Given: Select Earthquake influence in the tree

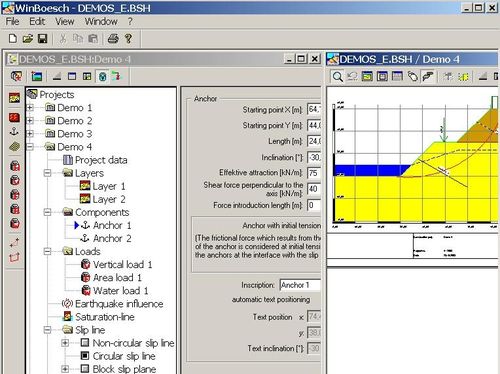Looking at the screenshot, I should [x=119, y=304].
